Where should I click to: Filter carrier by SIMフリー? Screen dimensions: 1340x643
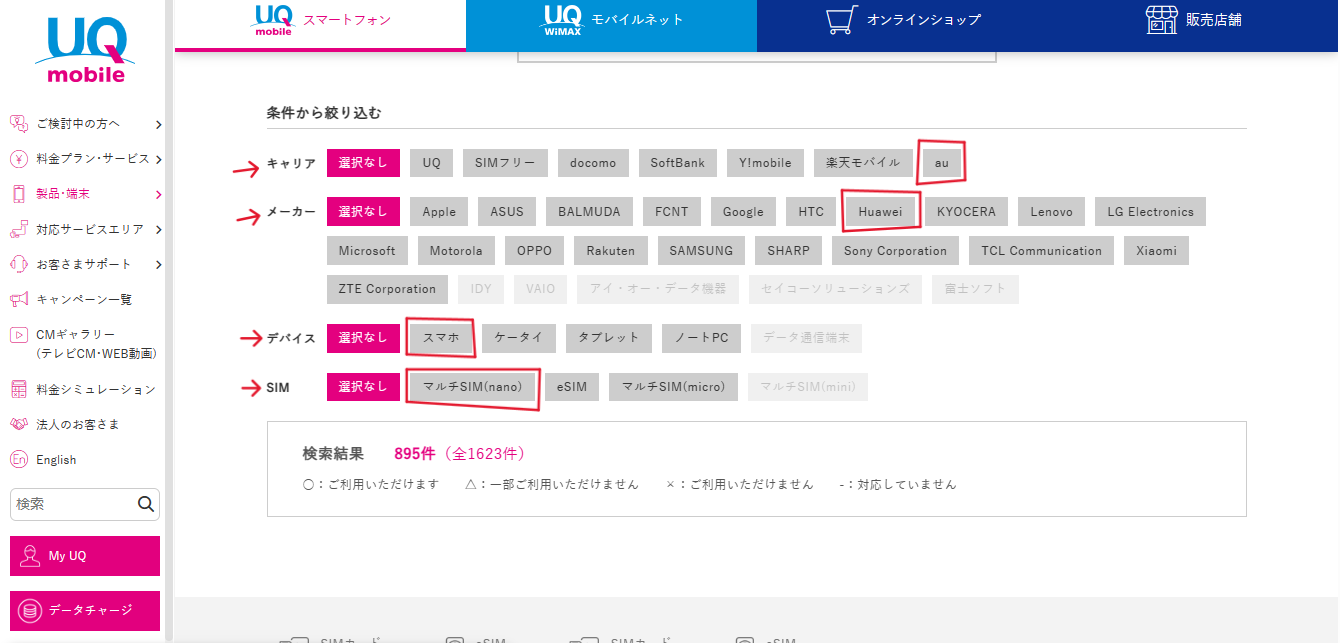pos(505,163)
